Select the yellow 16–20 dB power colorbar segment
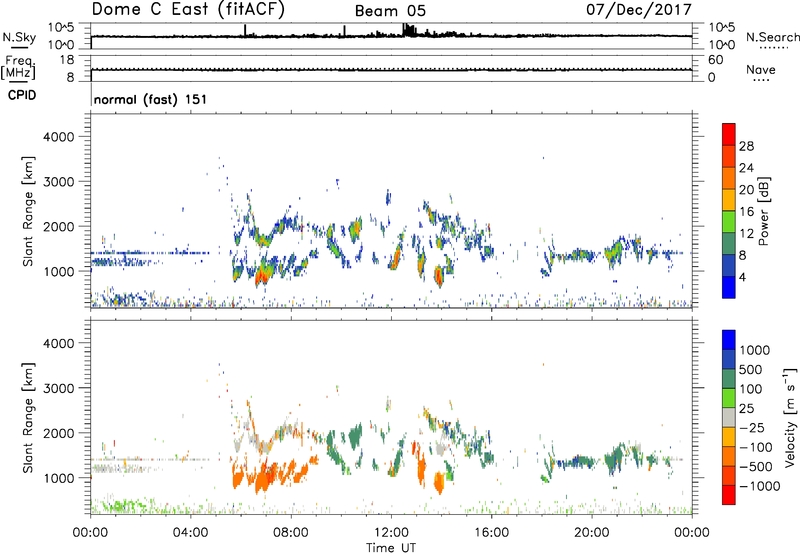The image size is (800, 554). pos(729,200)
